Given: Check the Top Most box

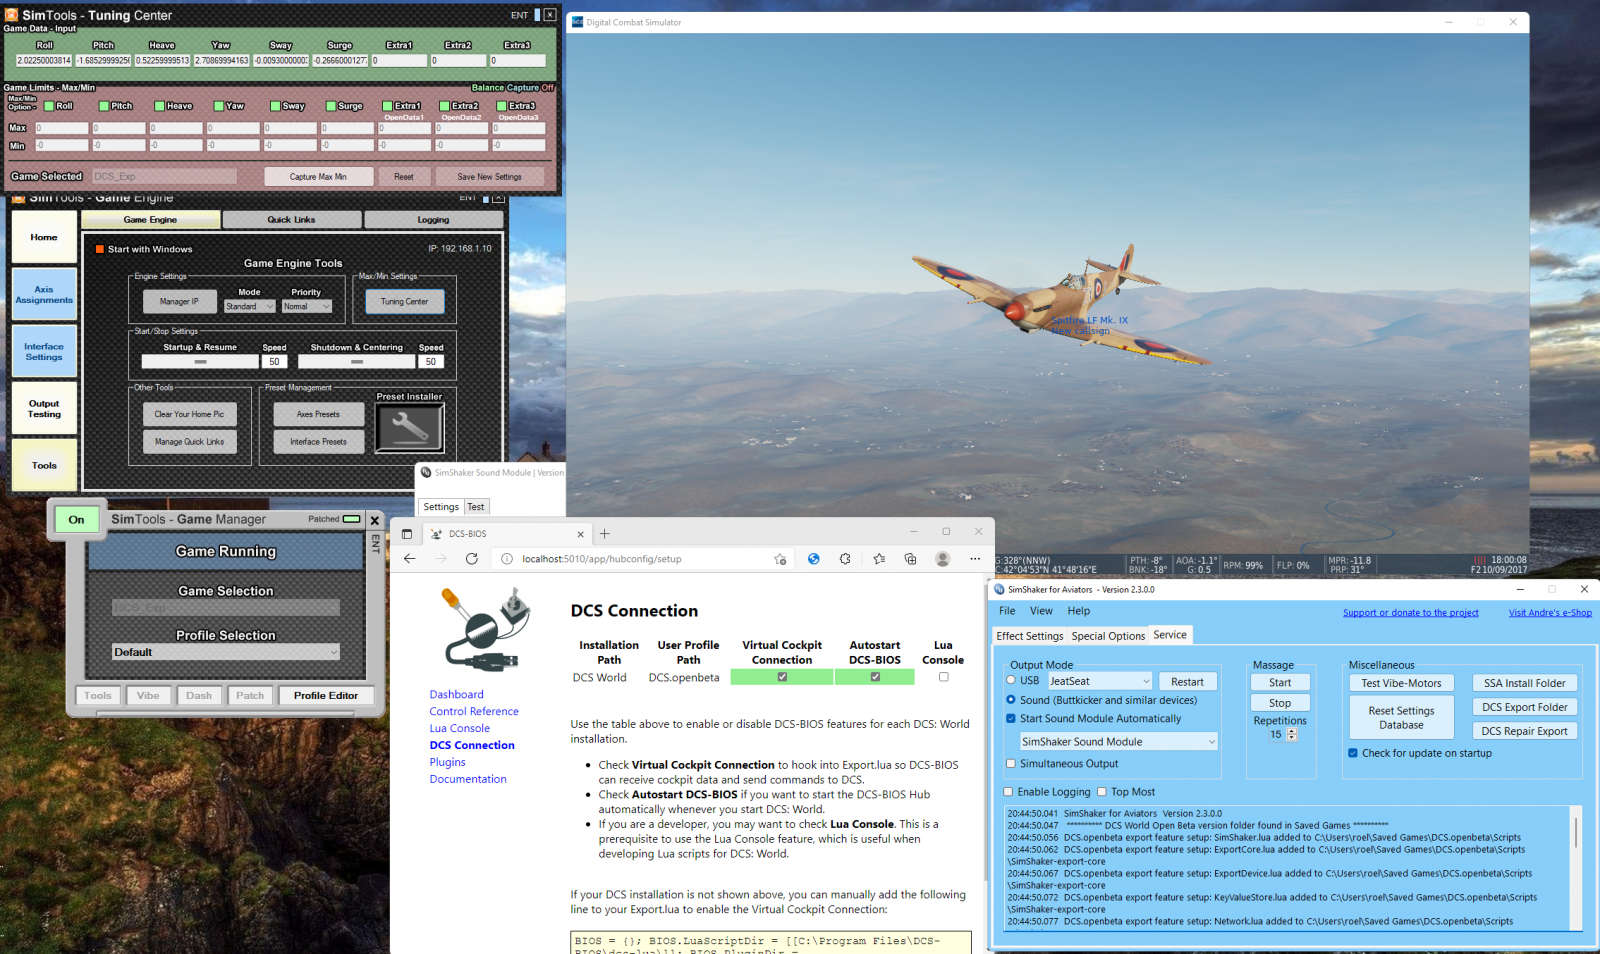Looking at the screenshot, I should click(x=1102, y=791).
